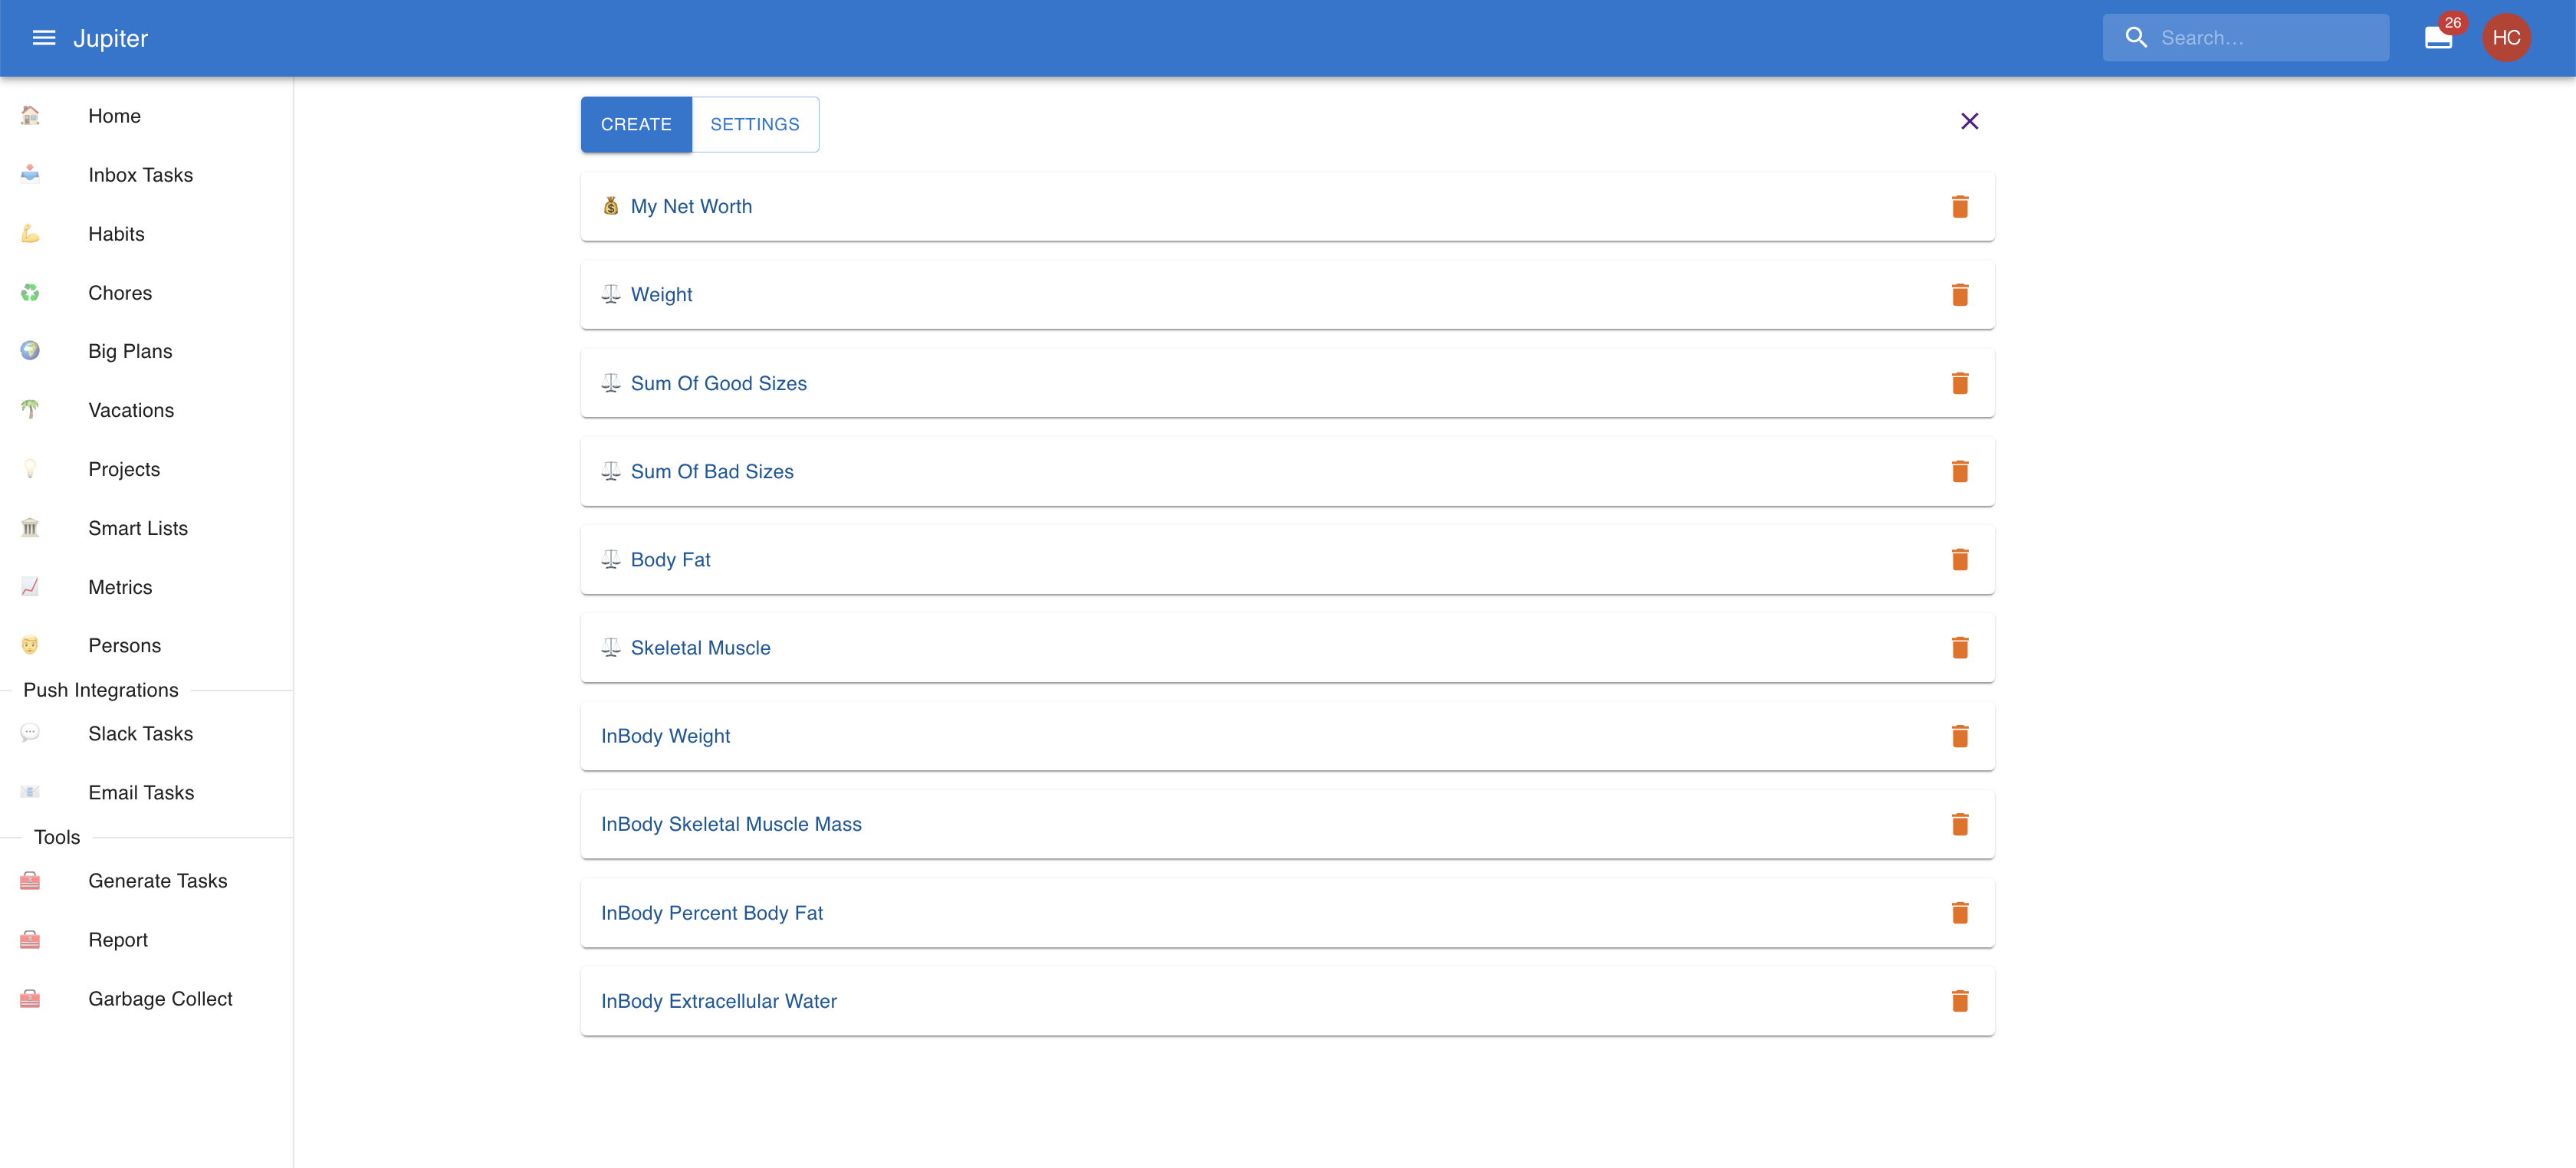Select Slack Tasks push integration
Image resolution: width=2576 pixels, height=1168 pixels.
pyautogui.click(x=140, y=734)
